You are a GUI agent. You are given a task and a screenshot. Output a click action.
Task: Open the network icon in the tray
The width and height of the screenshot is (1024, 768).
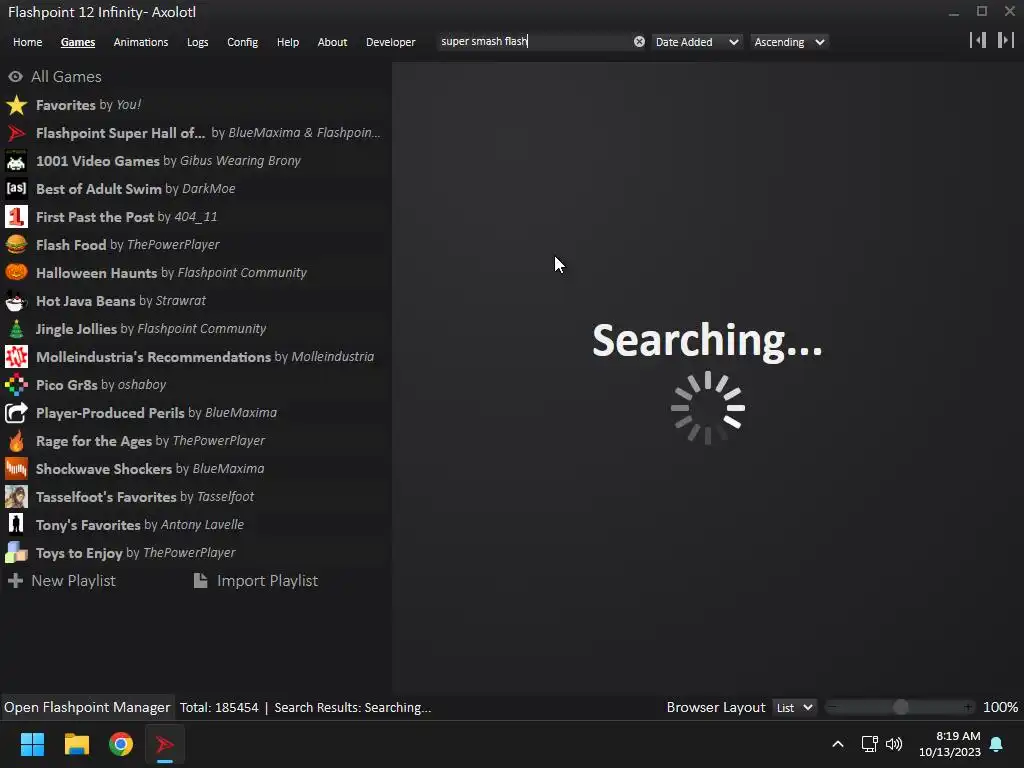[869, 744]
